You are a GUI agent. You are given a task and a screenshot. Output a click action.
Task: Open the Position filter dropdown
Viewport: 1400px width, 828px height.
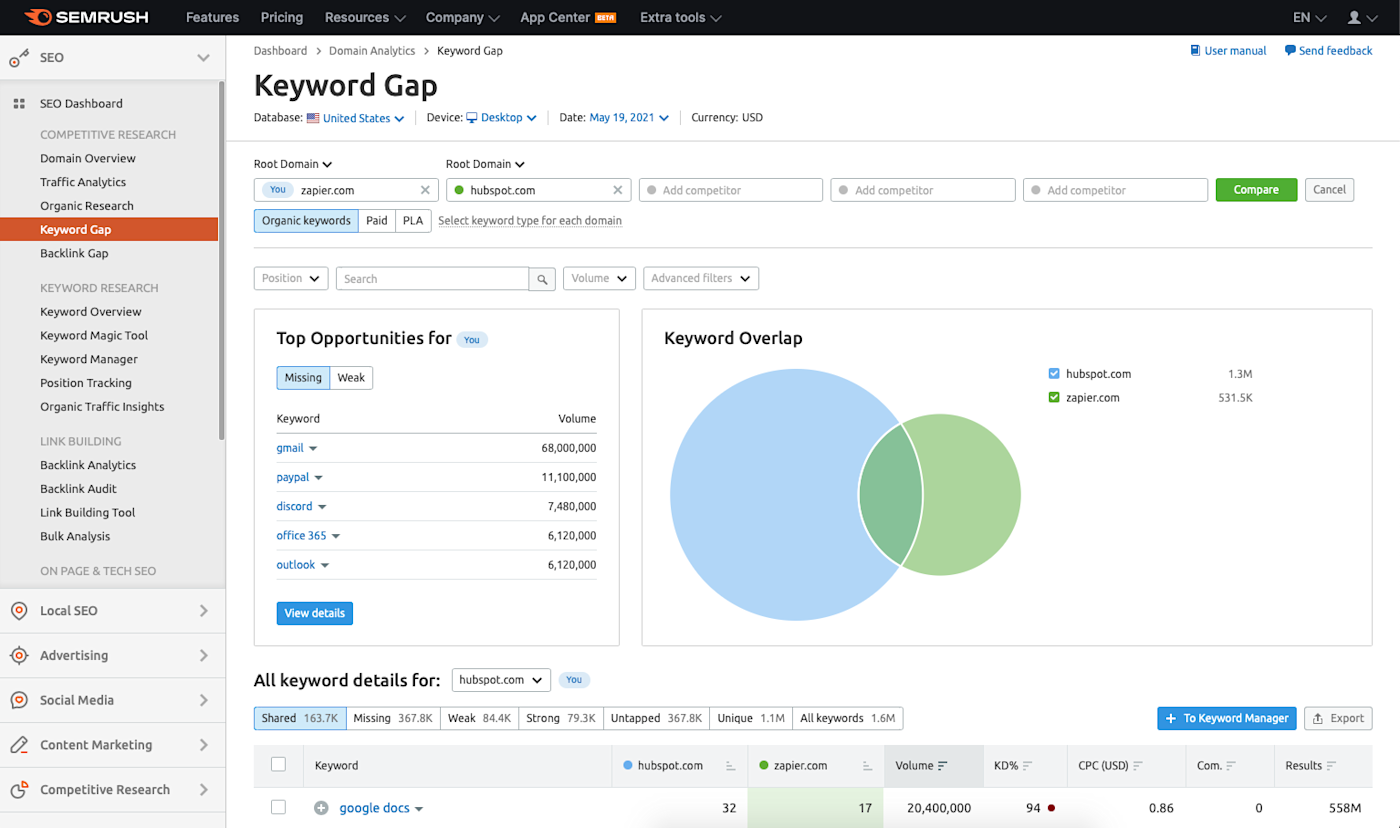tap(291, 278)
